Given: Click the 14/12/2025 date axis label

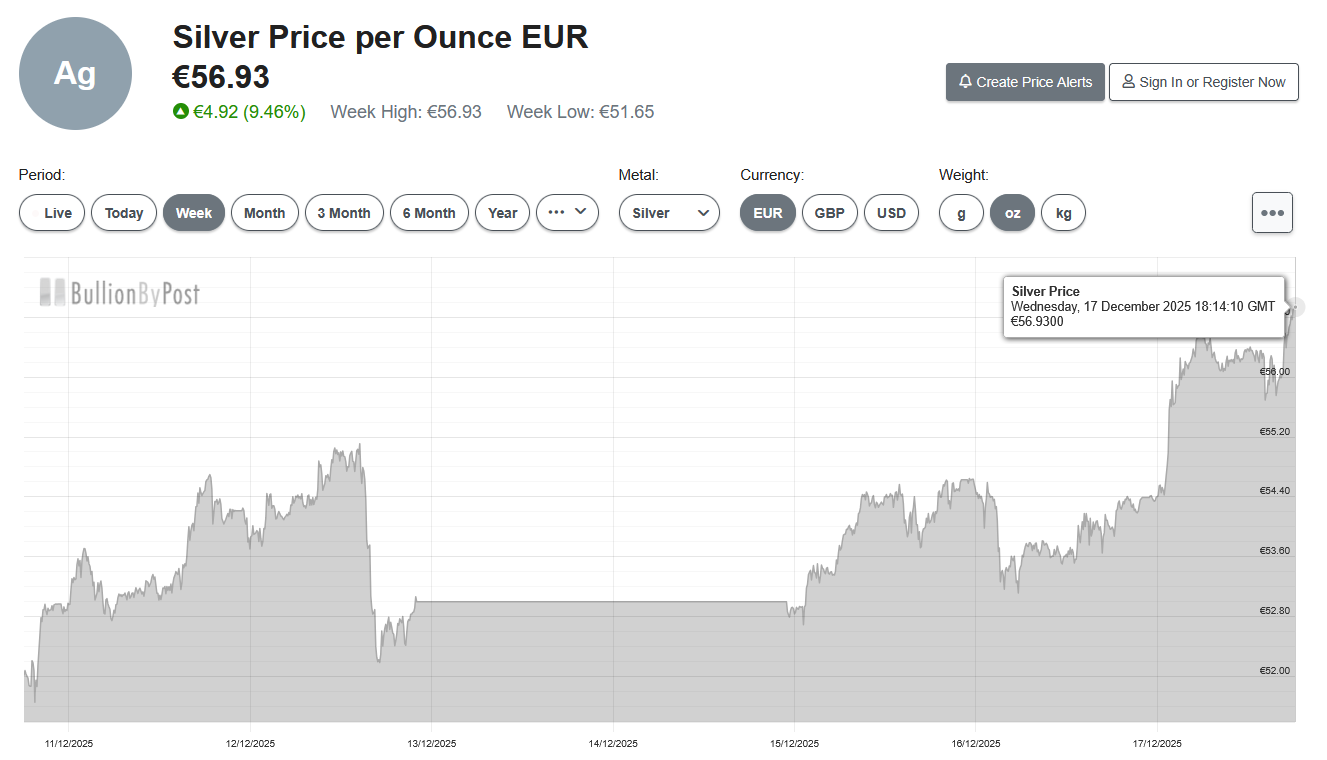Looking at the screenshot, I should (x=613, y=744).
